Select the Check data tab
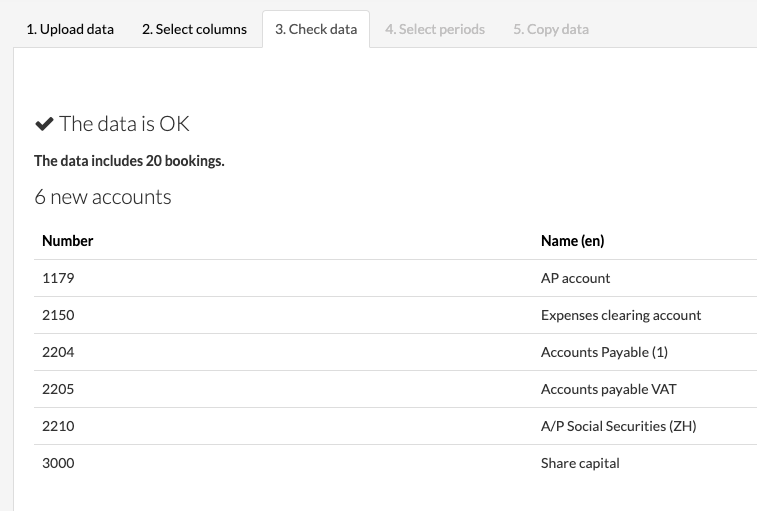757x511 pixels. pyautogui.click(x=316, y=29)
